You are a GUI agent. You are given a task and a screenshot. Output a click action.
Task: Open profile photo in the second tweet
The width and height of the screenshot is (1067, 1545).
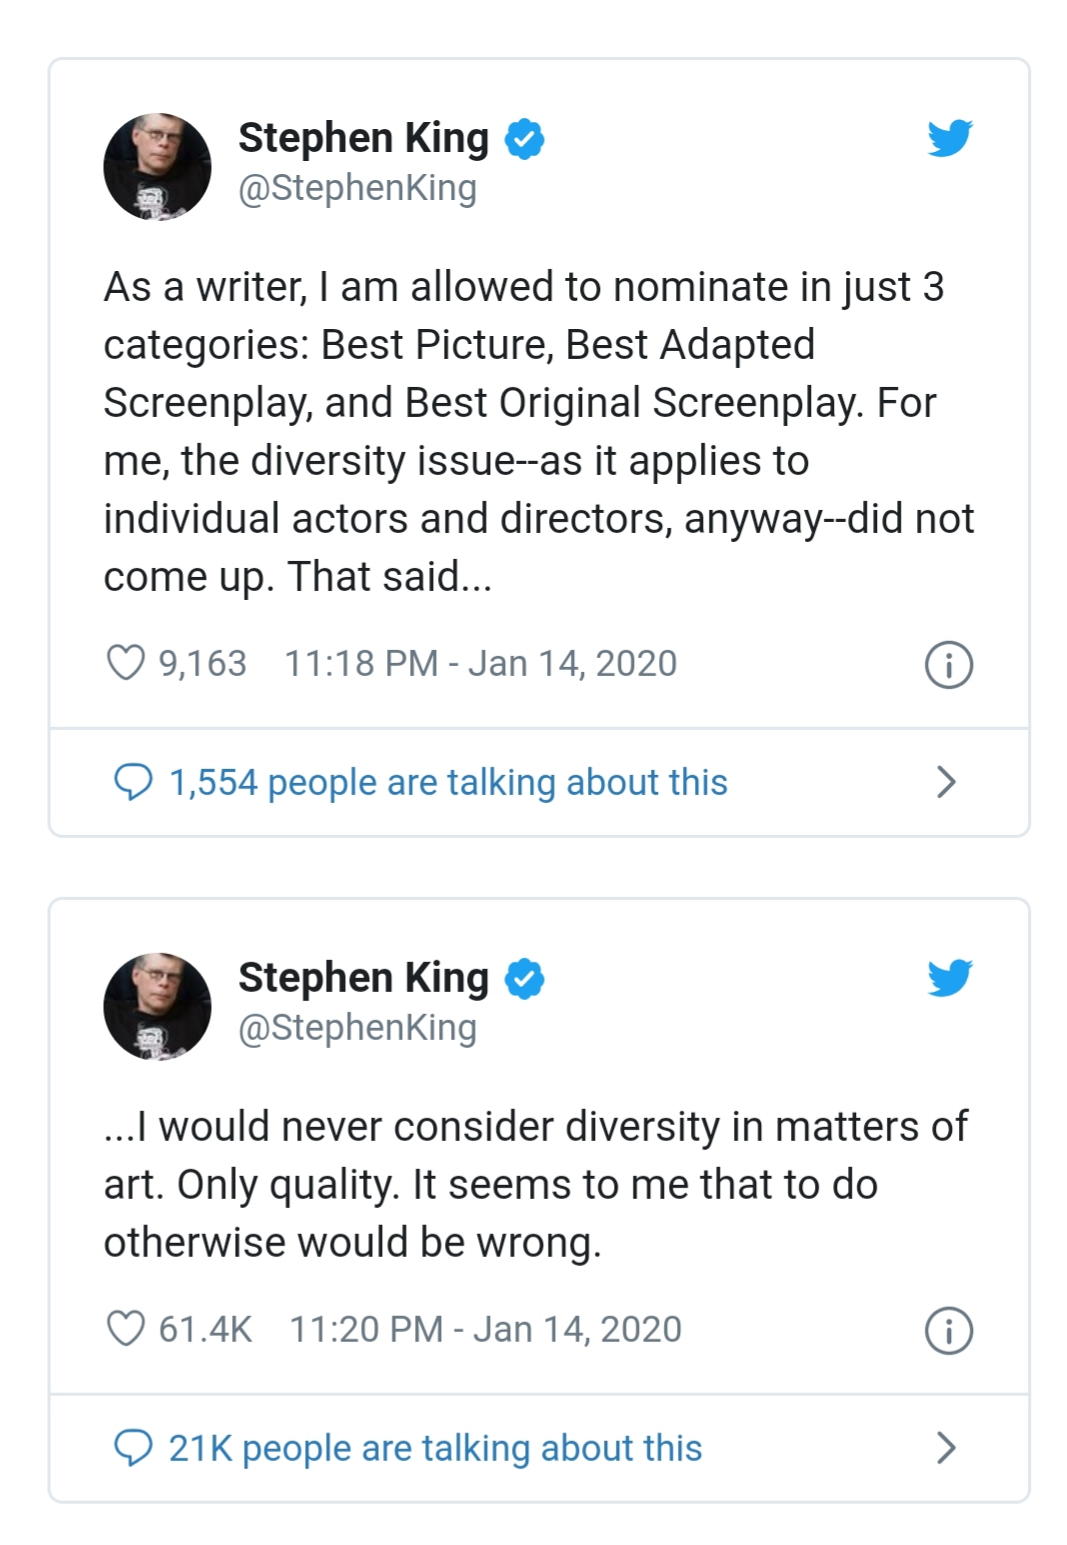tap(157, 1006)
